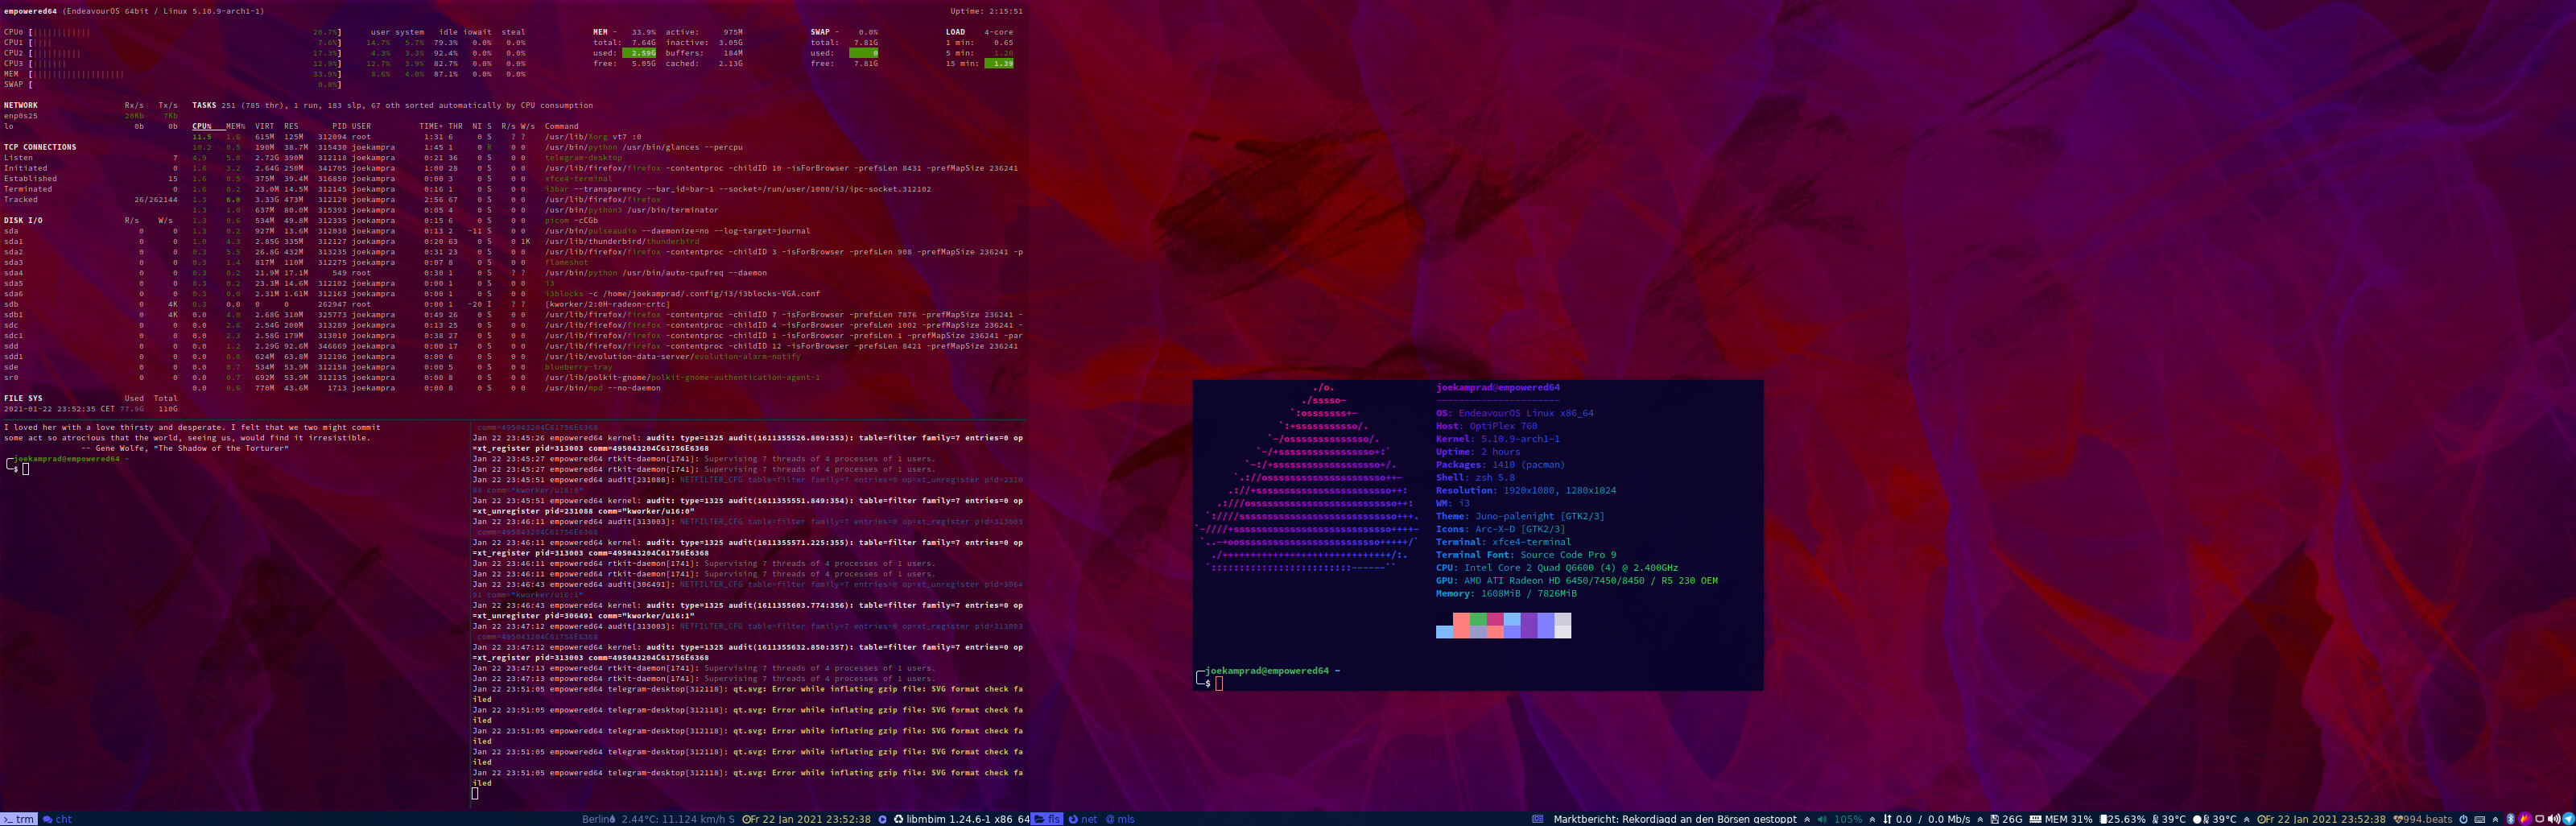The width and height of the screenshot is (2576, 826).
Task: Click the Host: OptiPlex 760 line in neofetch
Action: point(1487,426)
